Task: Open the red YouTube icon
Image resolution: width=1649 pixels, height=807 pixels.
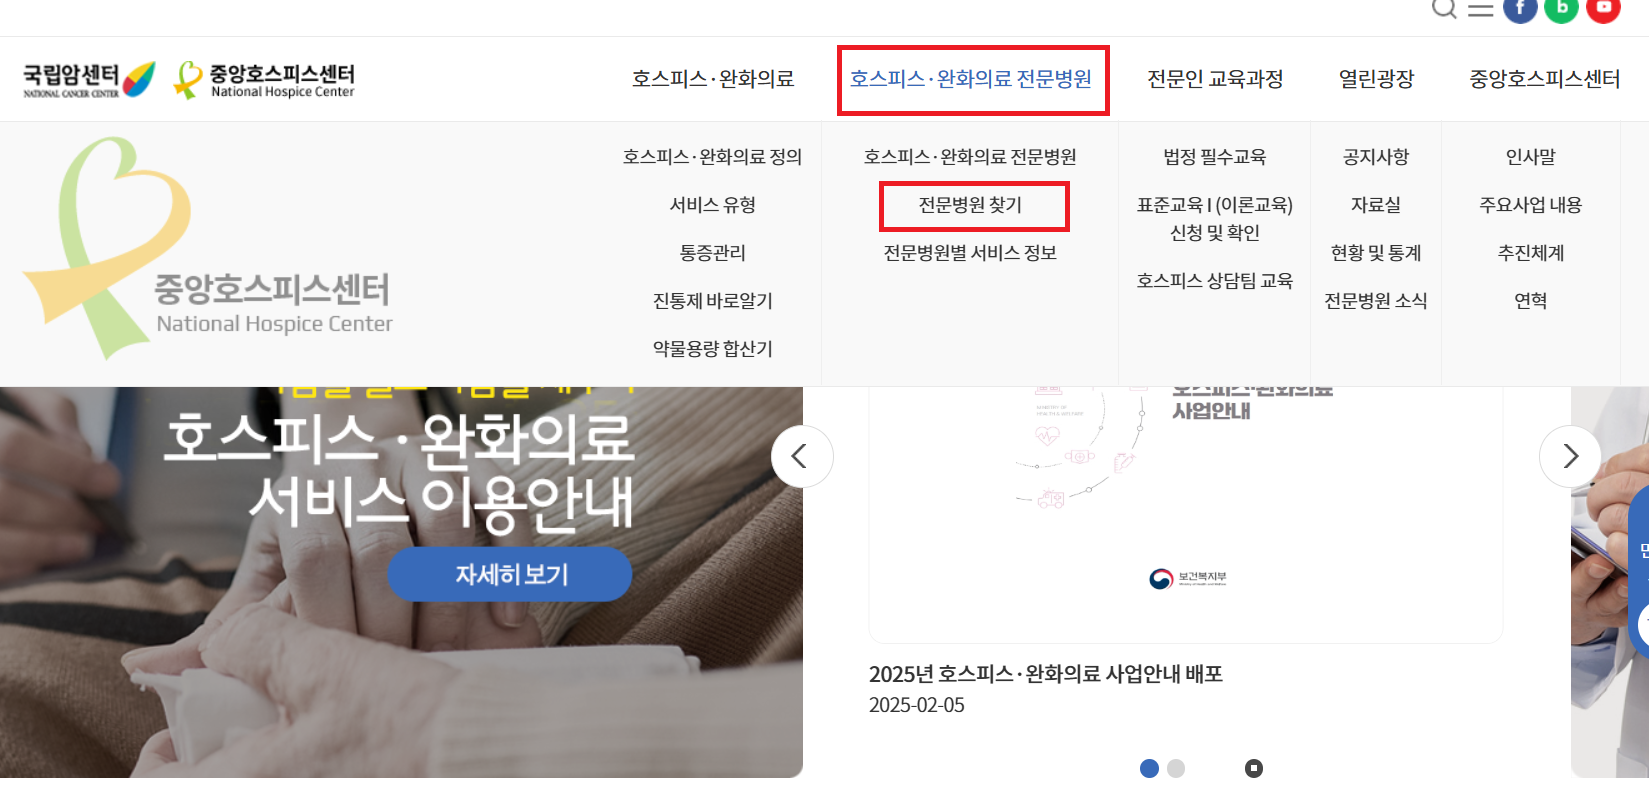Action: (x=1603, y=9)
